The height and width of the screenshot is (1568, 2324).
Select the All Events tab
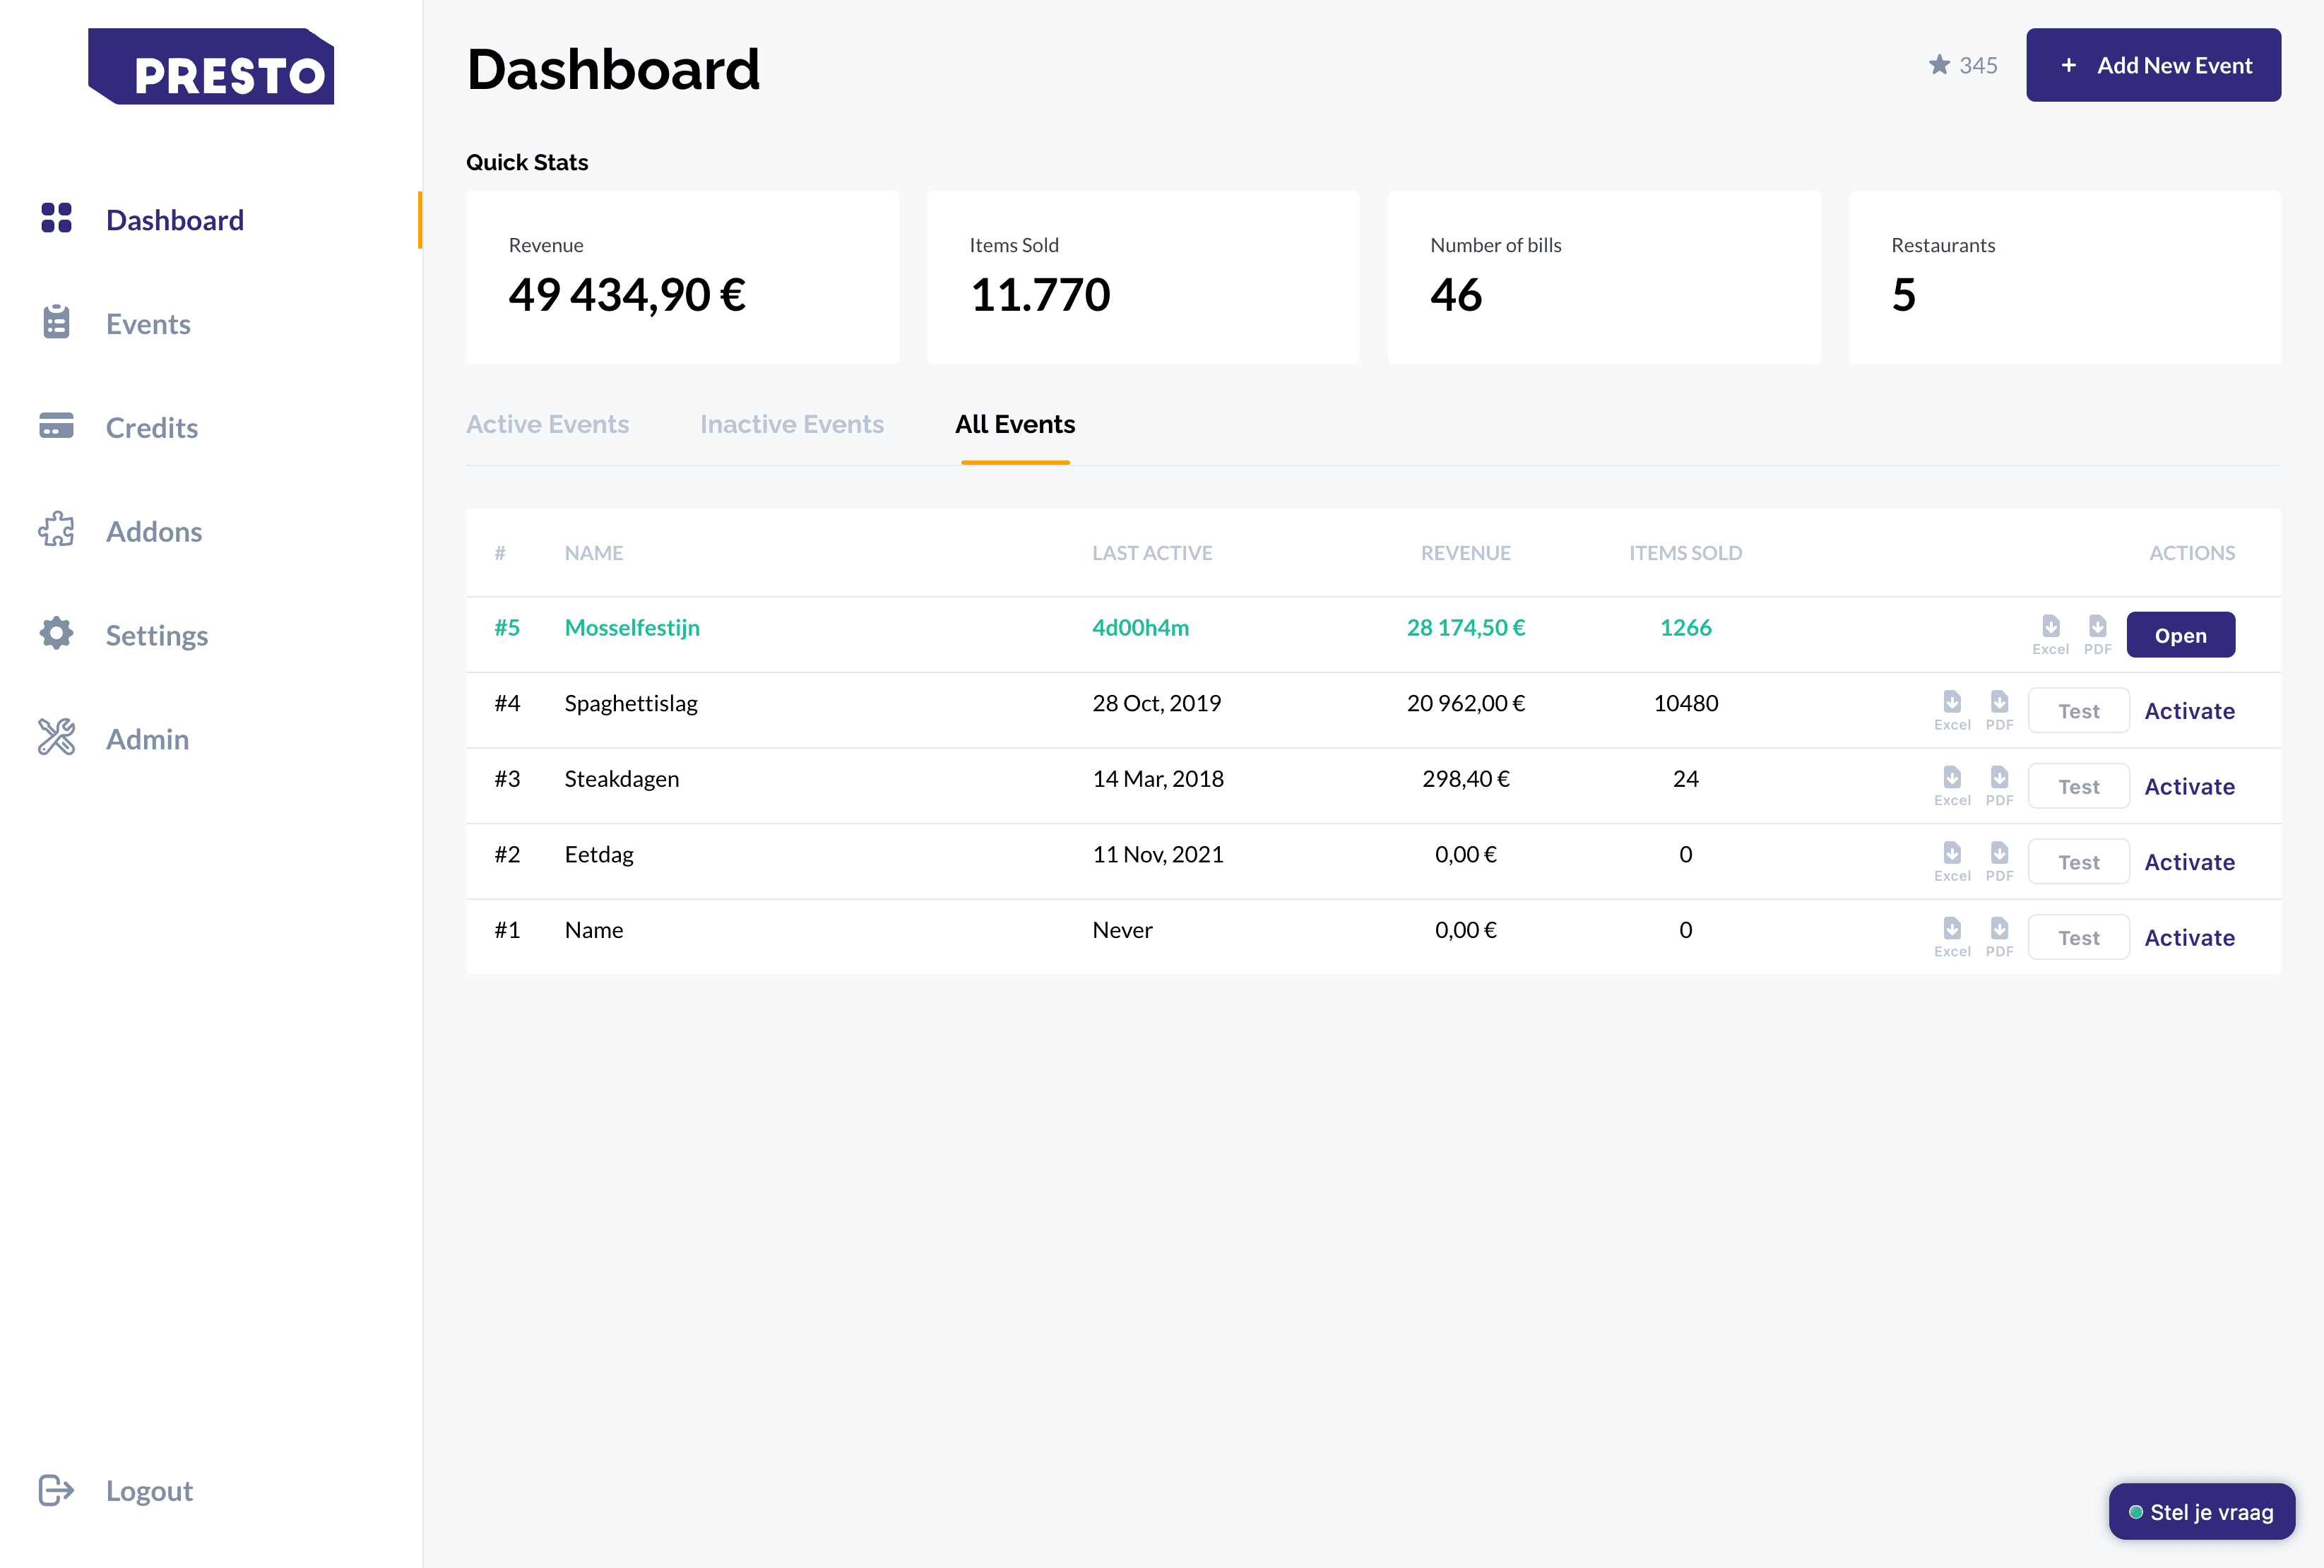coord(1015,424)
